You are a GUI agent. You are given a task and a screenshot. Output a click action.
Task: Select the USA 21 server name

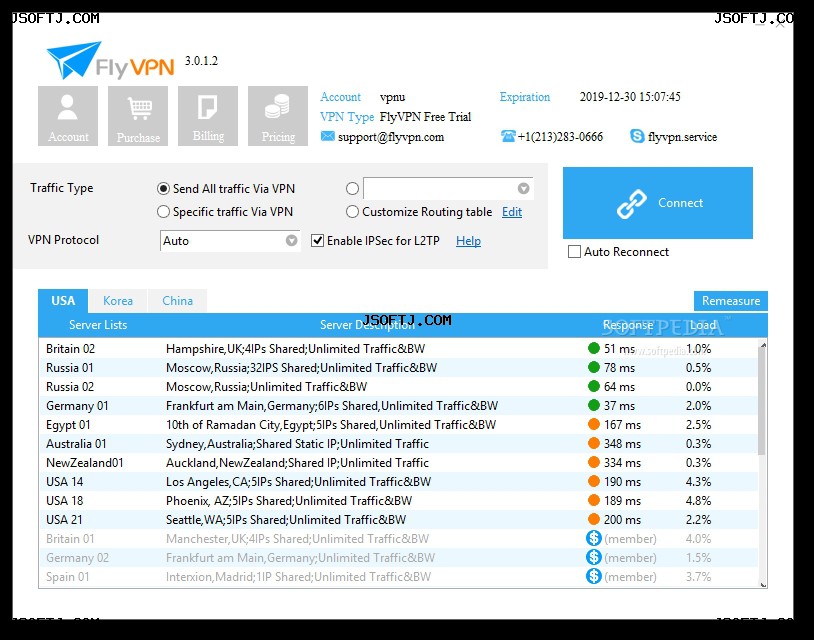click(x=64, y=520)
